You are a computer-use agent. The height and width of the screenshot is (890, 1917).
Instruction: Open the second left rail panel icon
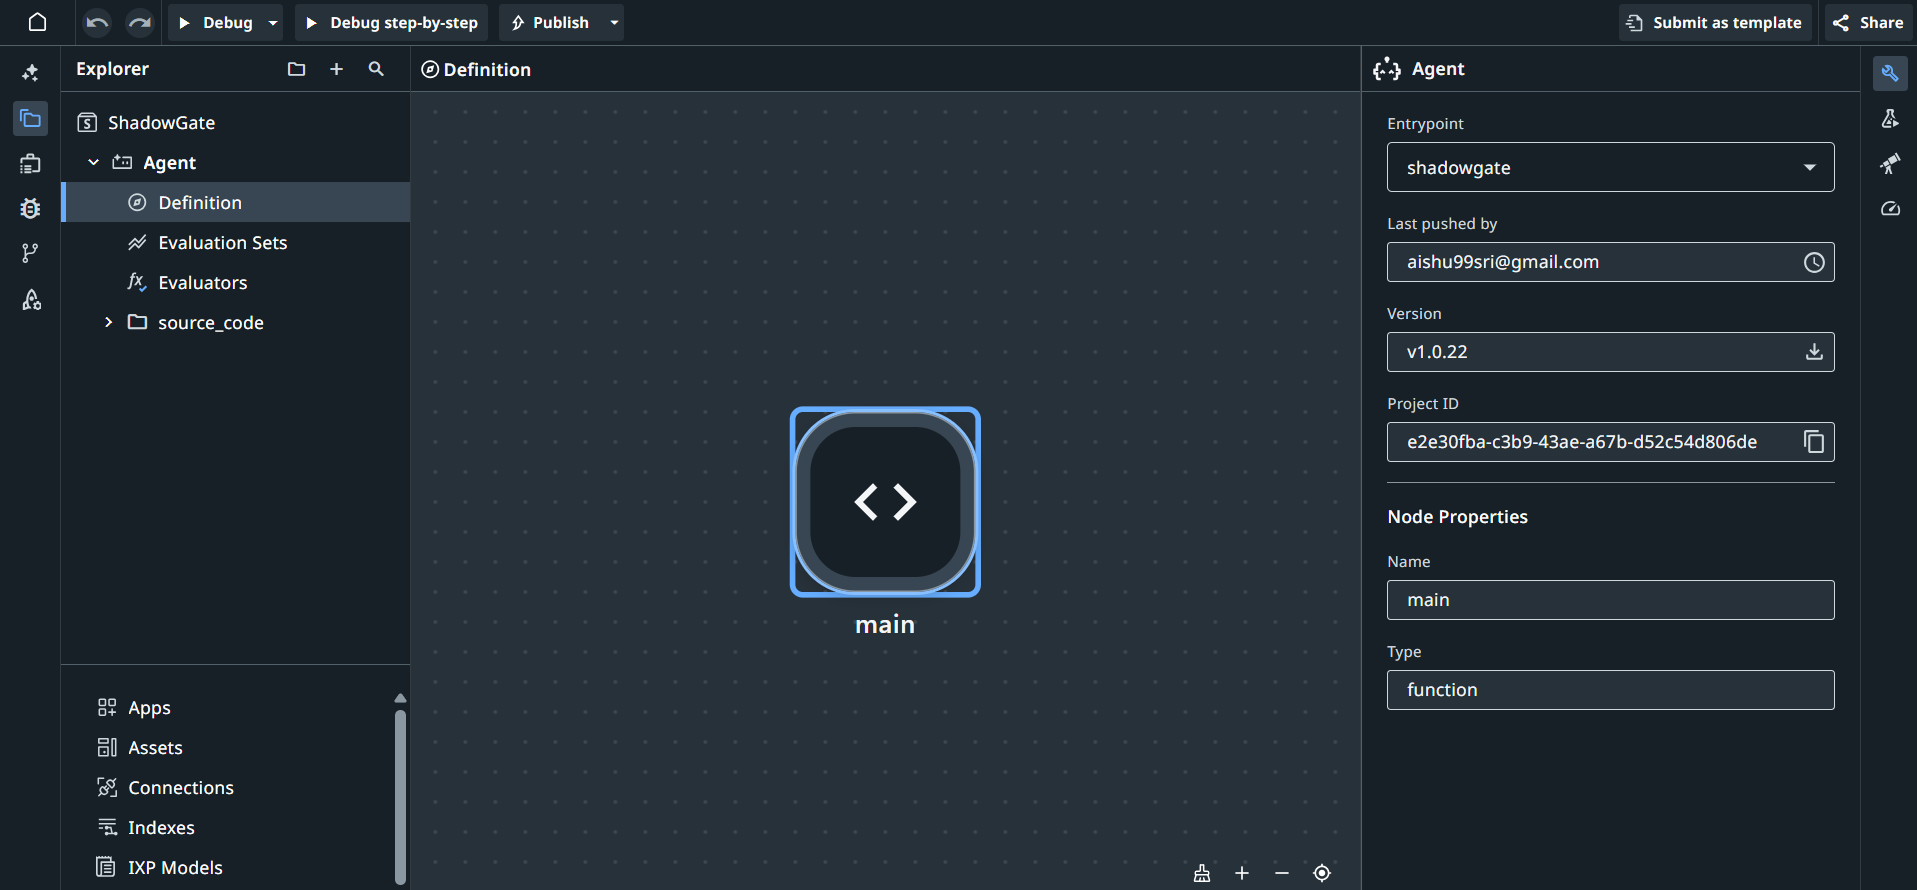(31, 163)
